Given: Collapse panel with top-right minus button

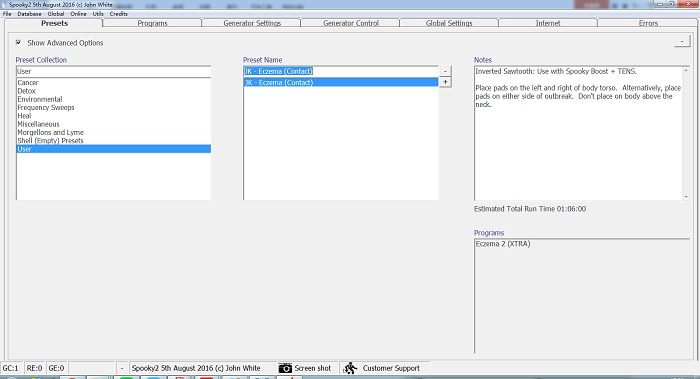Looking at the screenshot, I should (682, 41).
